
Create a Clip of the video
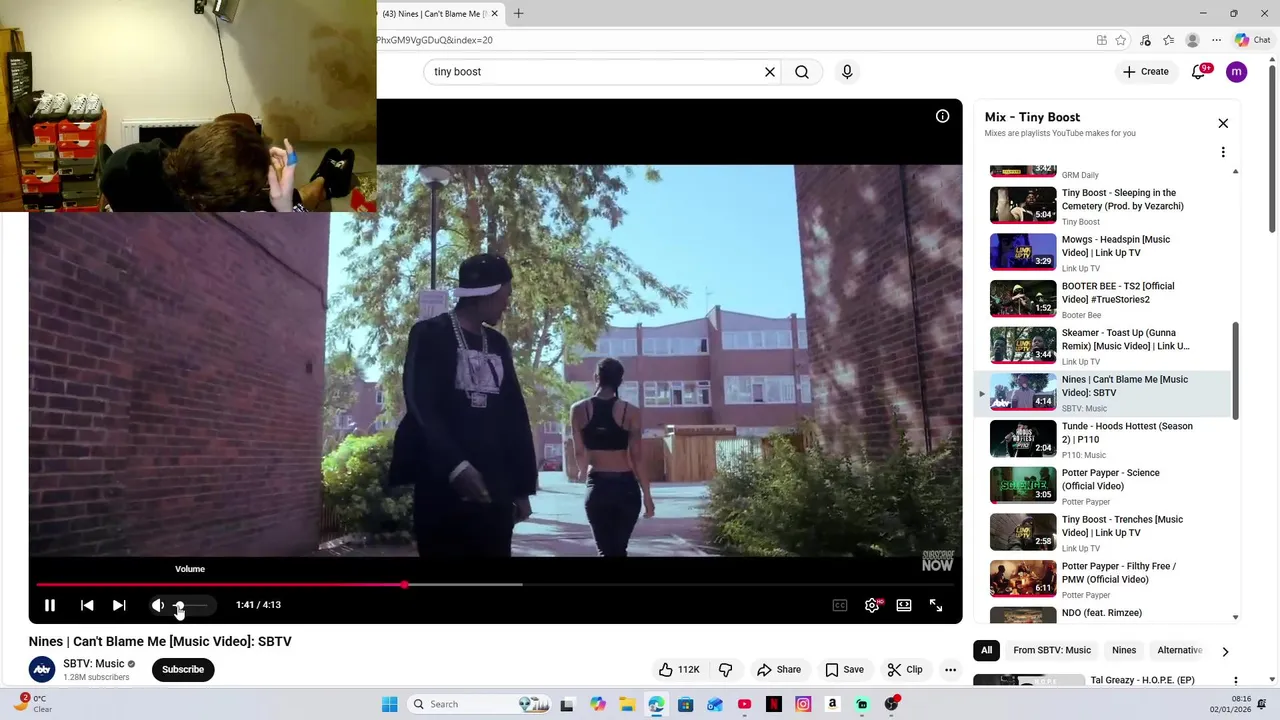tap(904, 670)
